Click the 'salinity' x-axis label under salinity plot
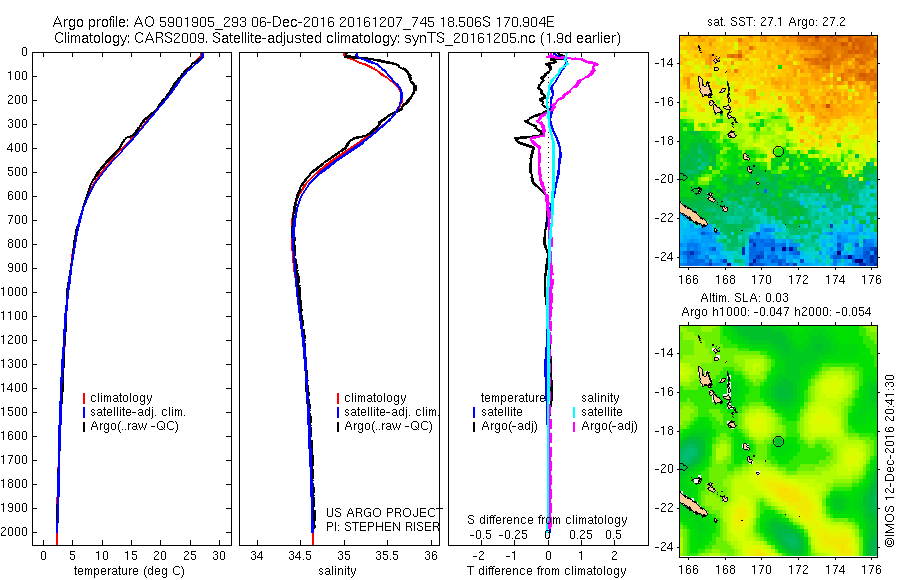 coord(338,571)
